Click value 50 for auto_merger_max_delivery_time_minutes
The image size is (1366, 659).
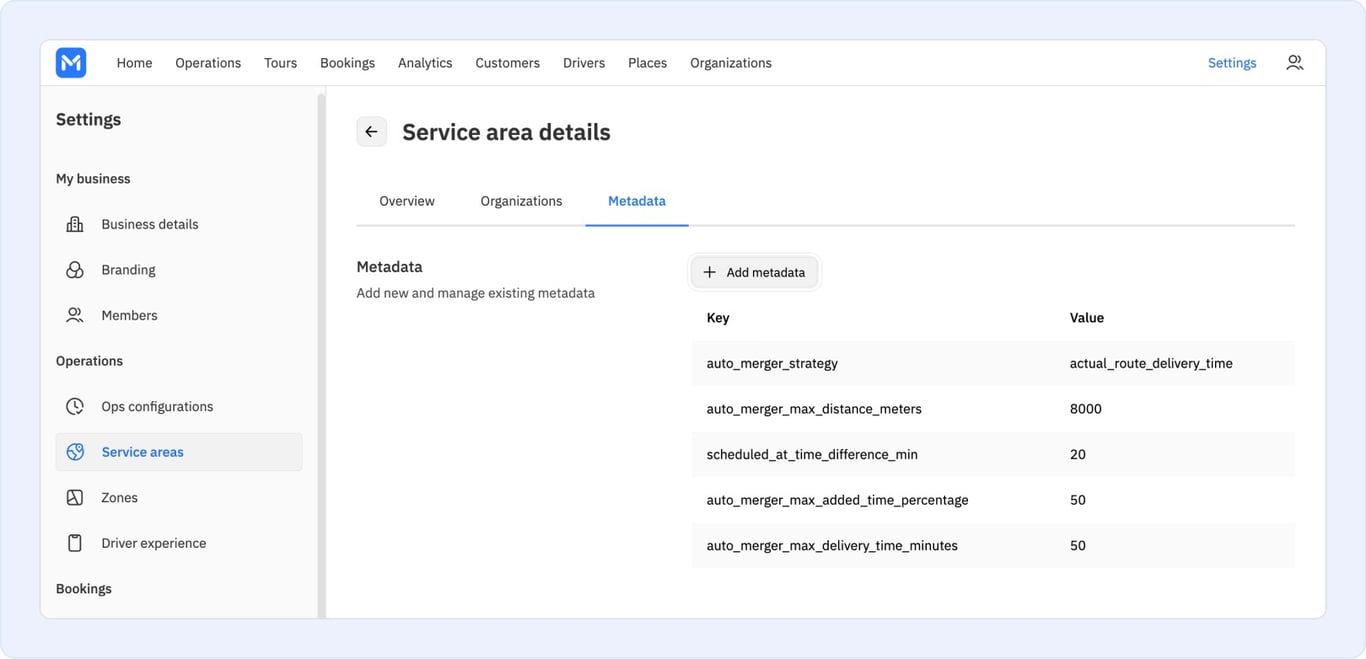coord(1078,545)
